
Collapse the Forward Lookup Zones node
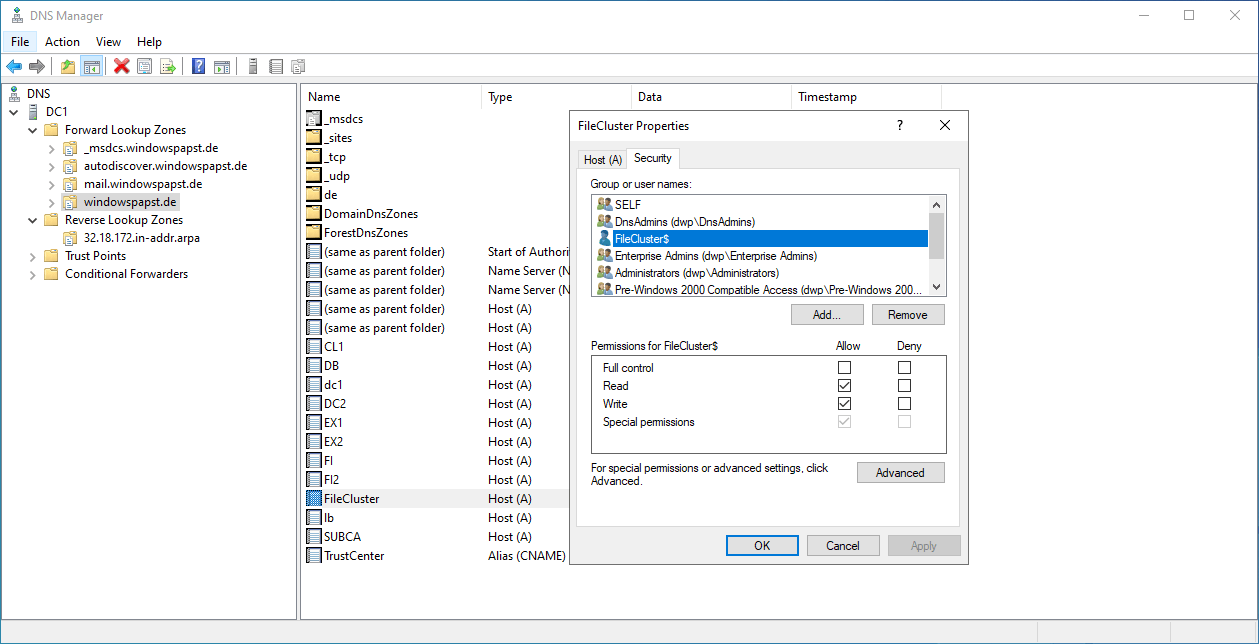pos(32,130)
